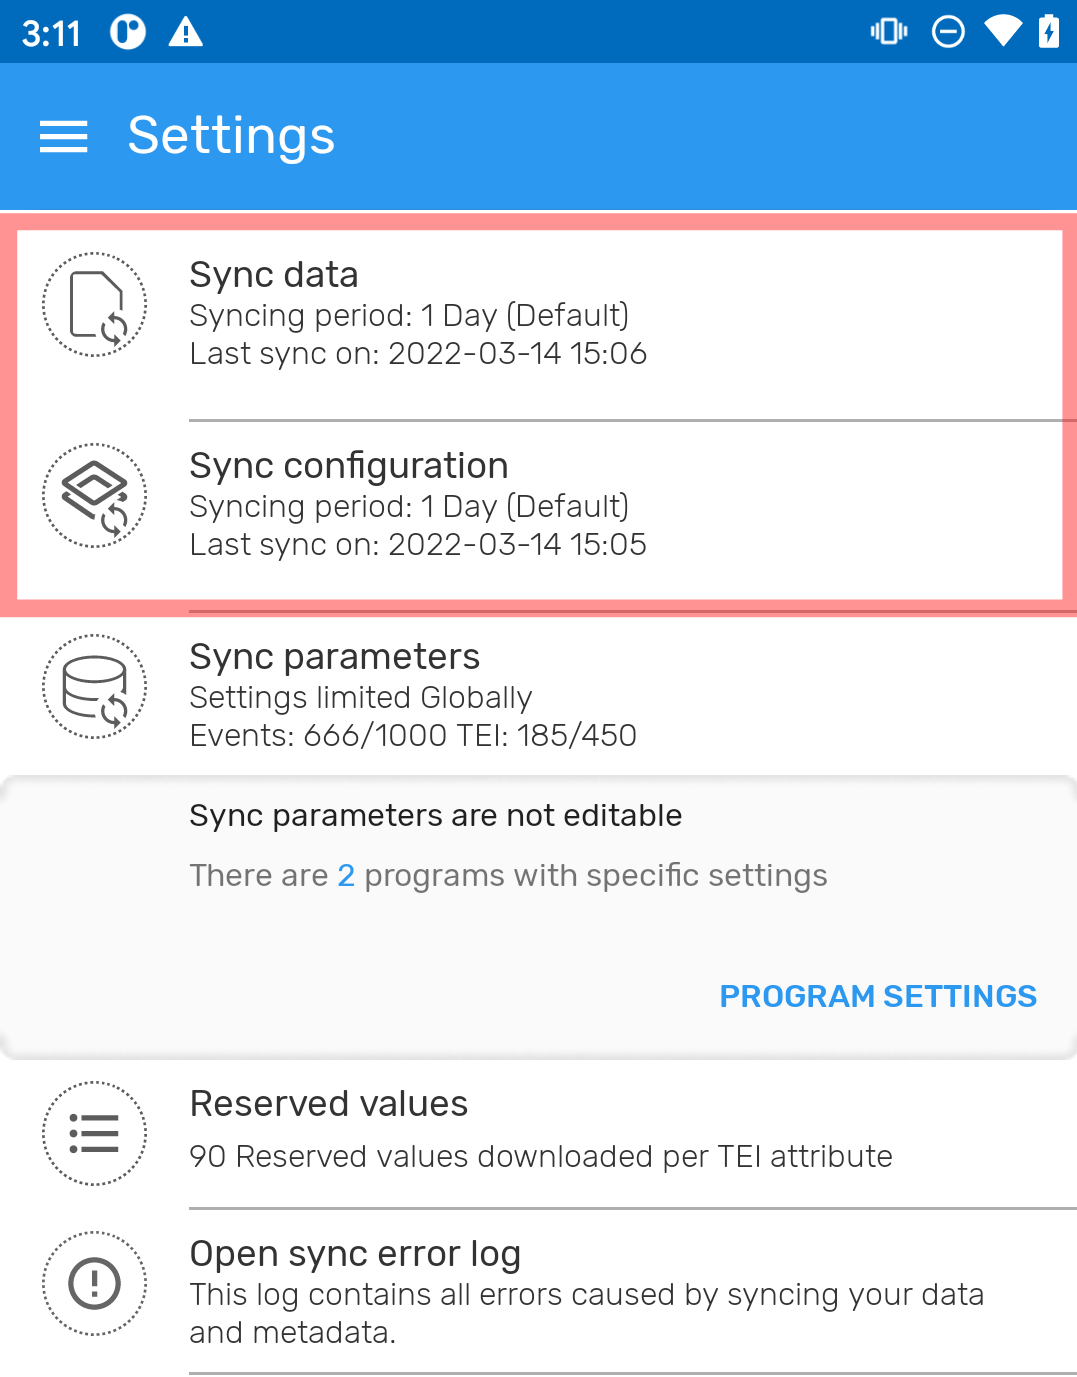
Task: Tap the battery icon in status bar
Action: (x=1049, y=32)
